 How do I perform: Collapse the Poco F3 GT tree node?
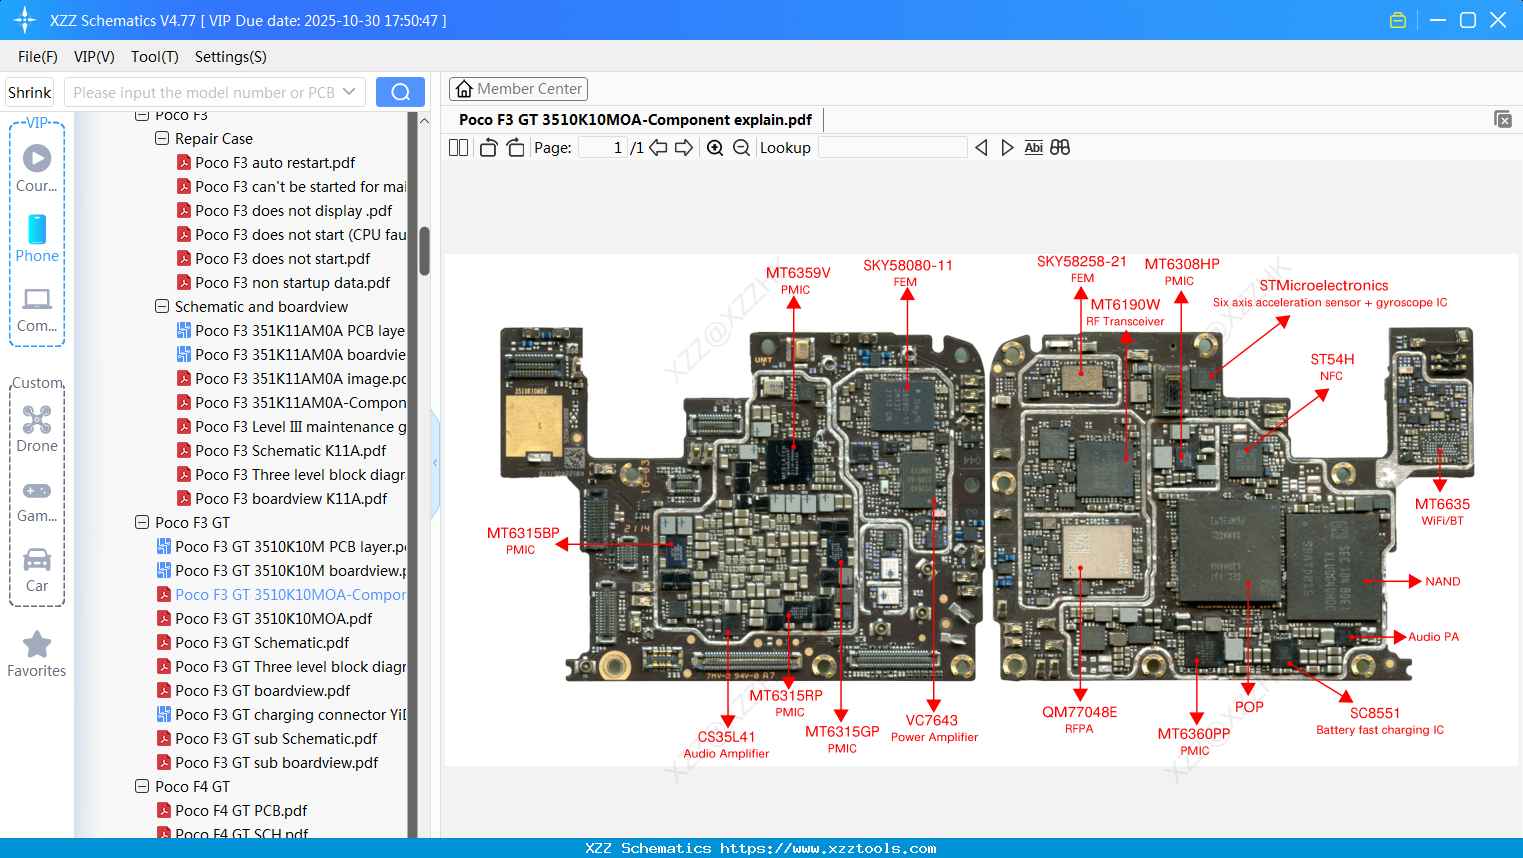point(141,522)
